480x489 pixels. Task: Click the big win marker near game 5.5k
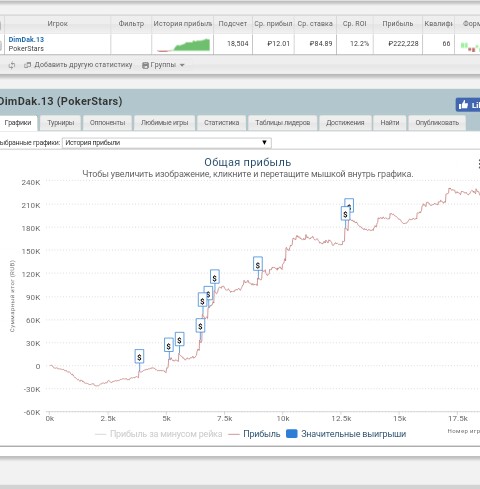(179, 340)
